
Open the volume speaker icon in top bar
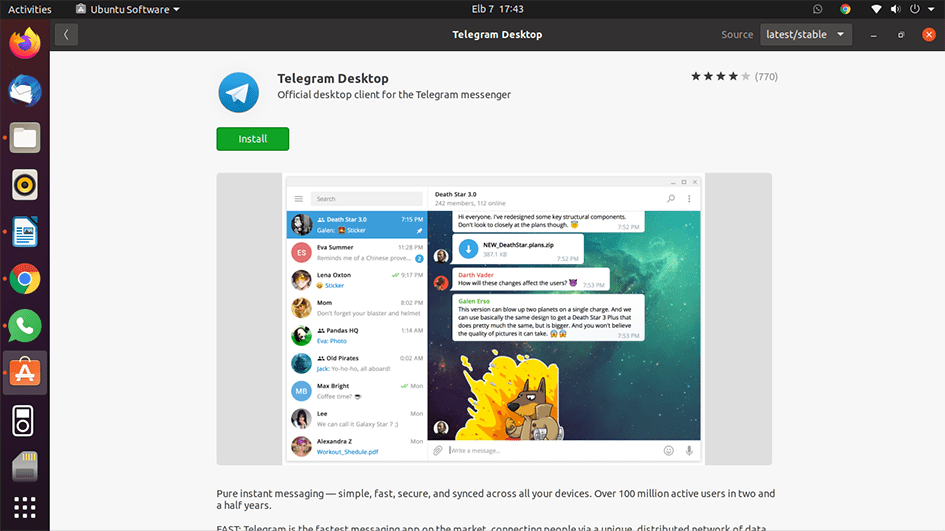click(896, 9)
